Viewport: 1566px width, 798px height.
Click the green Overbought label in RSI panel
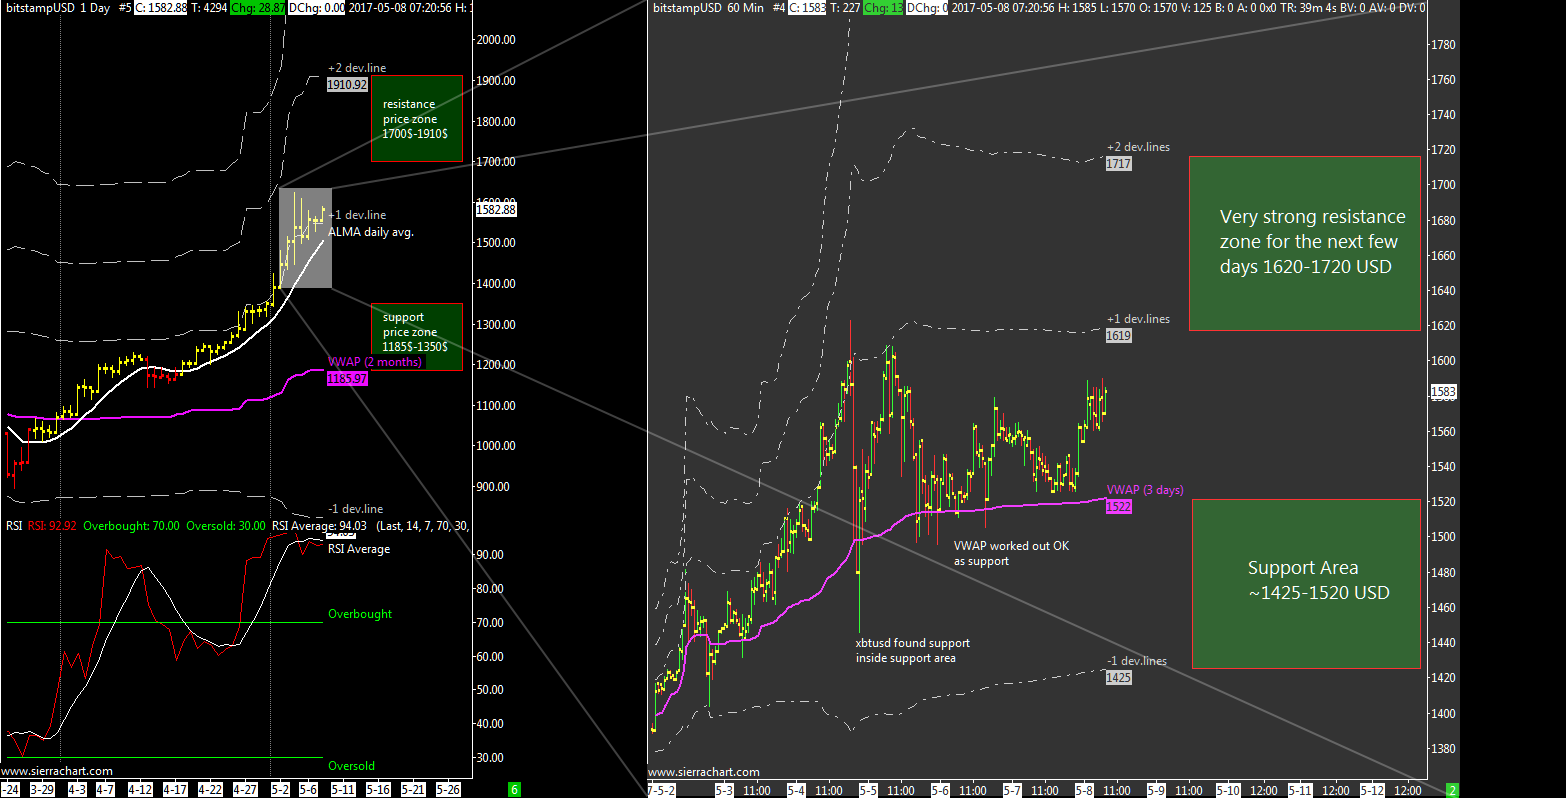[360, 614]
